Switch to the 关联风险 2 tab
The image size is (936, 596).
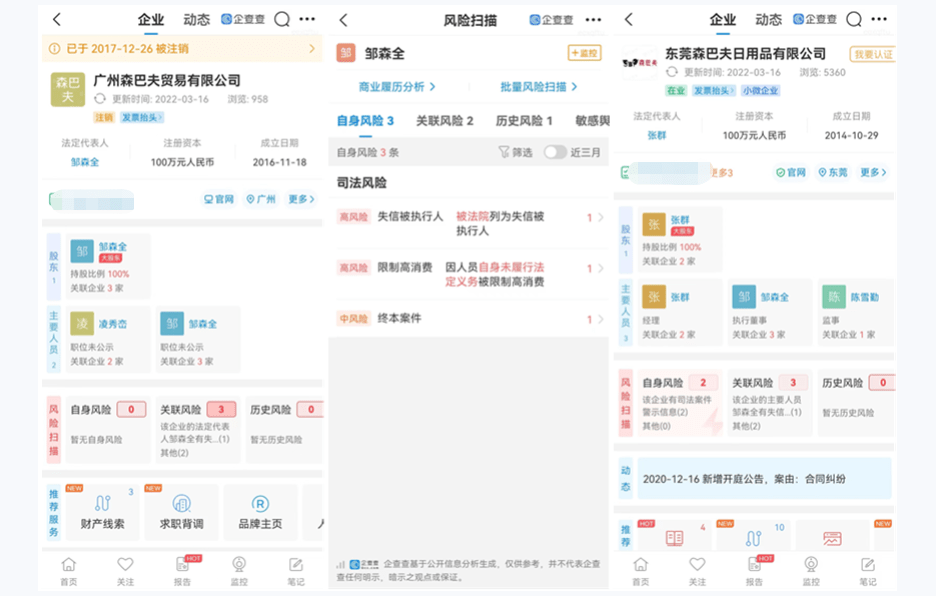click(444, 121)
